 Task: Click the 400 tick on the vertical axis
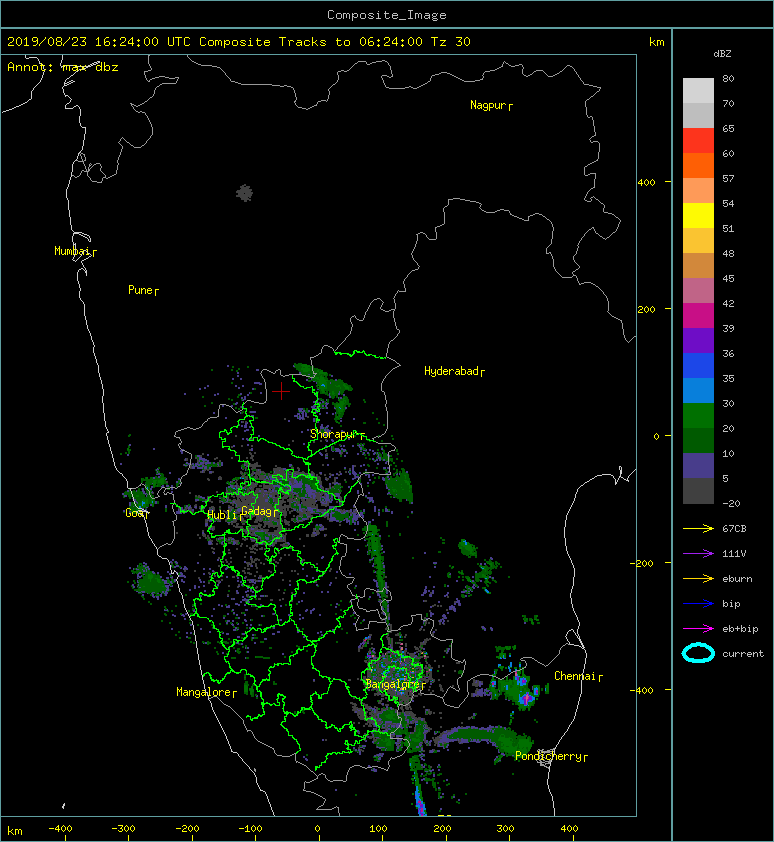tap(646, 183)
